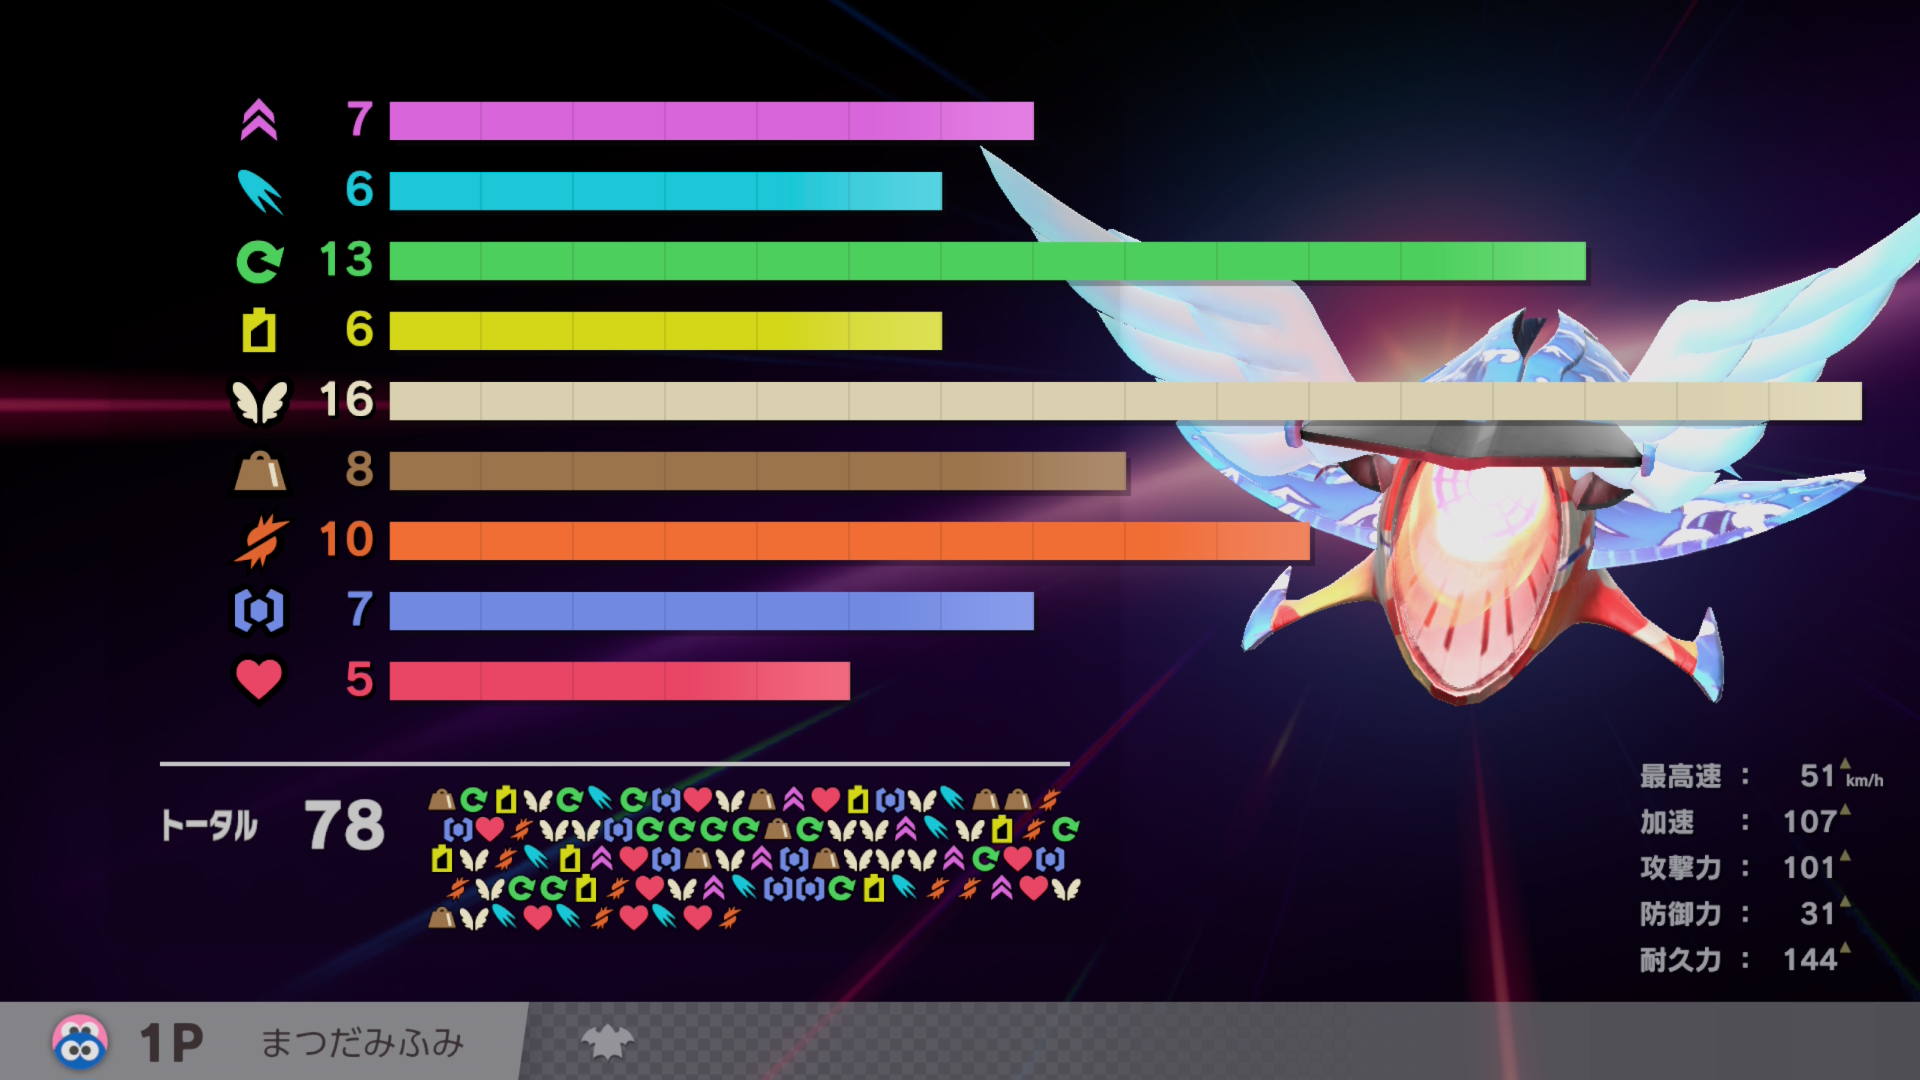Click the brown weight stat icon

pyautogui.click(x=259, y=471)
